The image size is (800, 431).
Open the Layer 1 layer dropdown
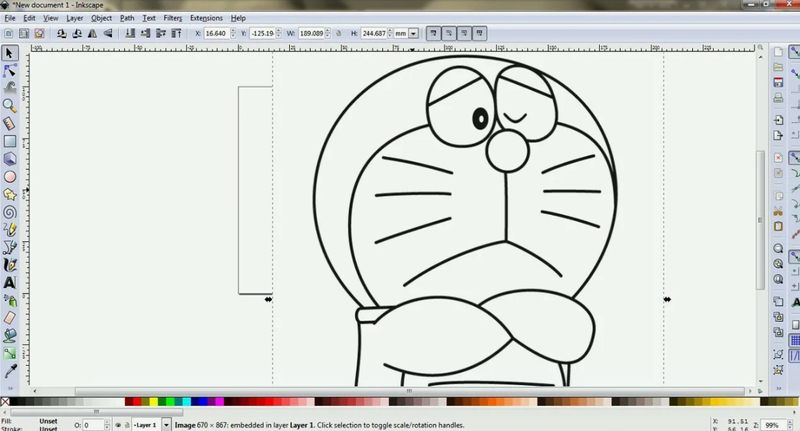(166, 425)
